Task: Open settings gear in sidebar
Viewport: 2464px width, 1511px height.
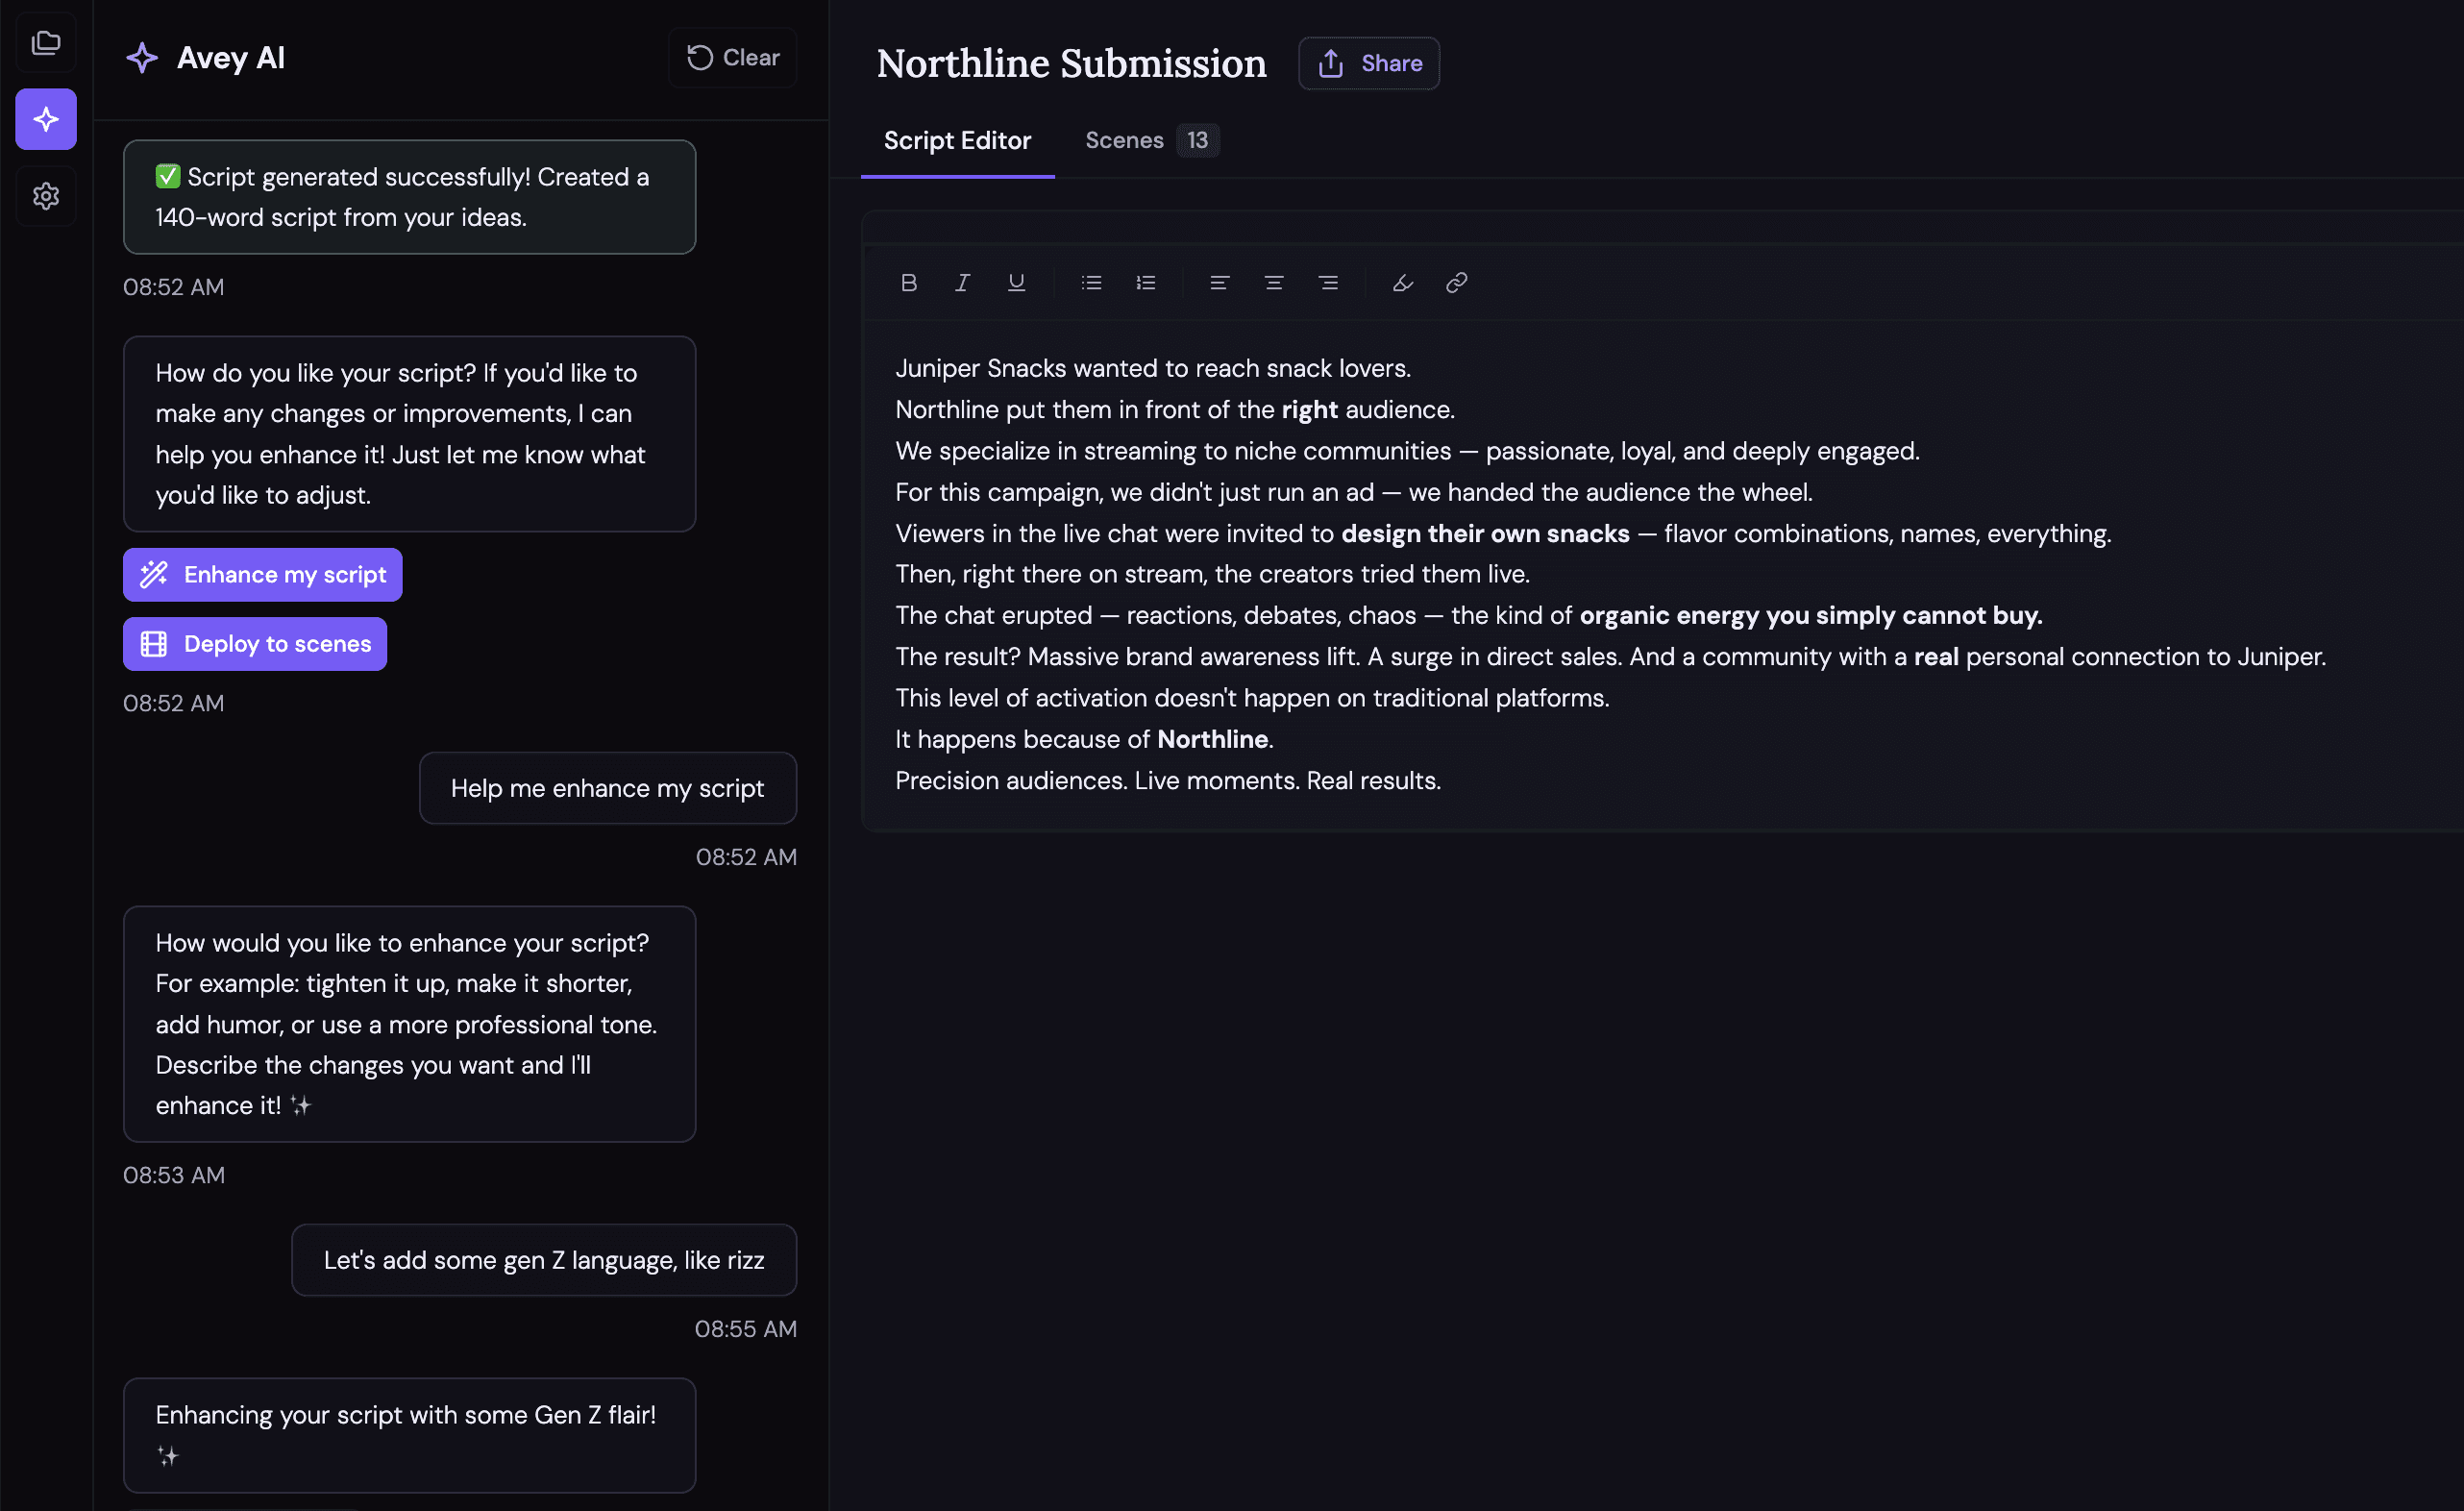Action: 46,196
